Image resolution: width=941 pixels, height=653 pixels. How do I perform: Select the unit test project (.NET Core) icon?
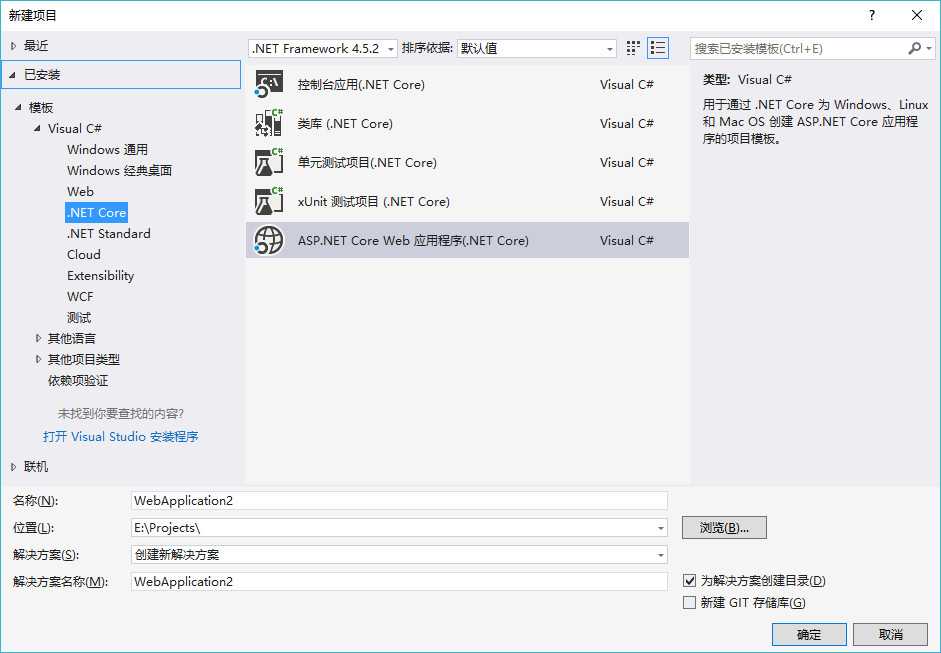tap(268, 162)
